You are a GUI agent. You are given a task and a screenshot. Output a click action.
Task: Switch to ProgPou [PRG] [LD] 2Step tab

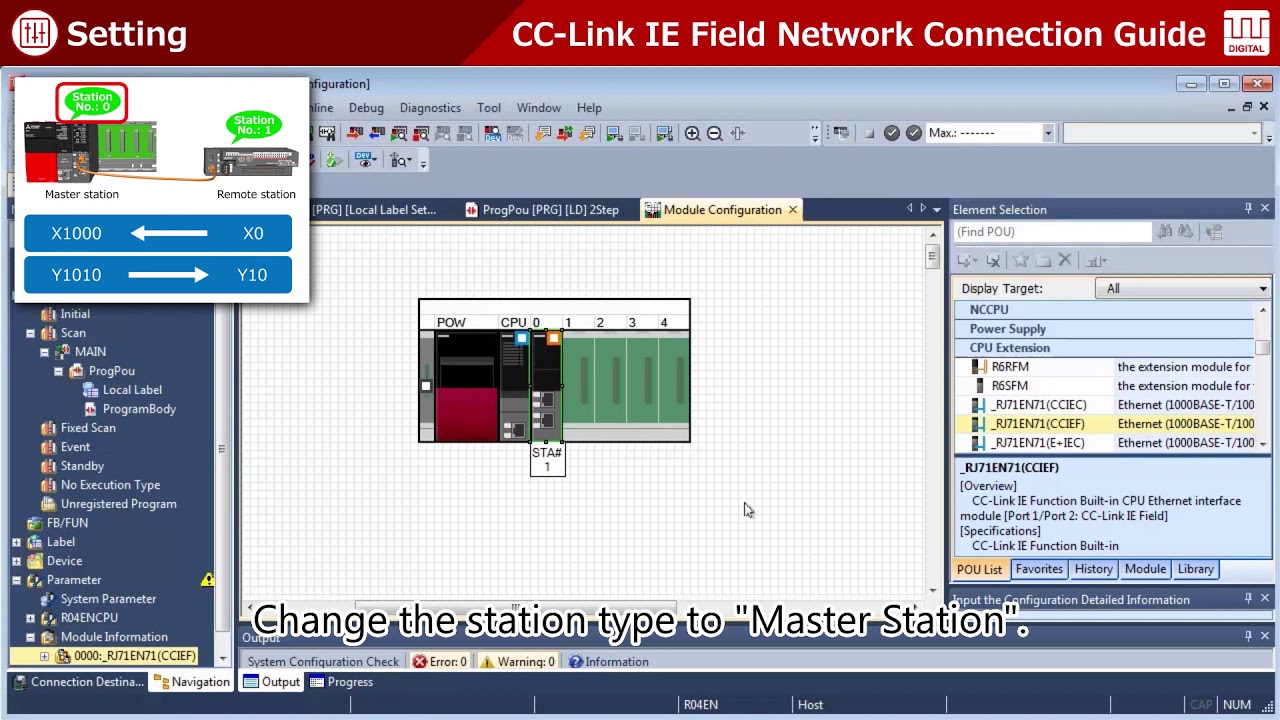pyautogui.click(x=542, y=210)
